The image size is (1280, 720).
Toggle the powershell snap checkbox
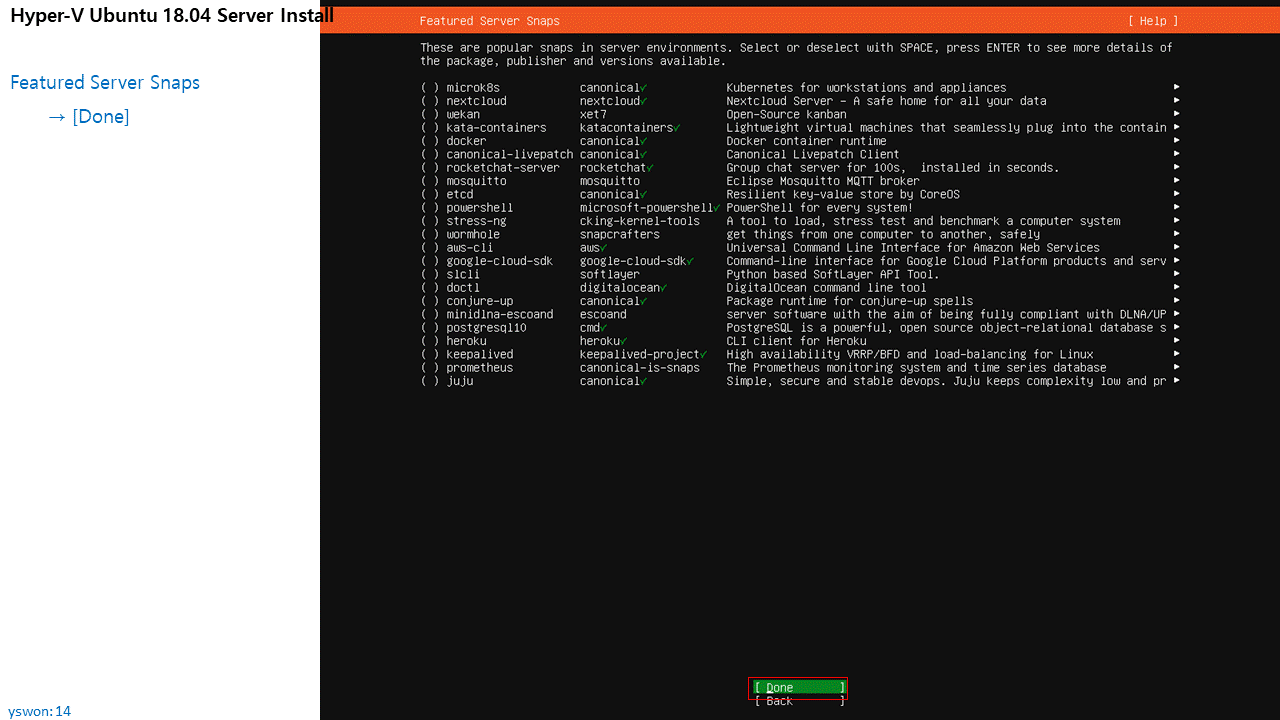[x=430, y=208]
